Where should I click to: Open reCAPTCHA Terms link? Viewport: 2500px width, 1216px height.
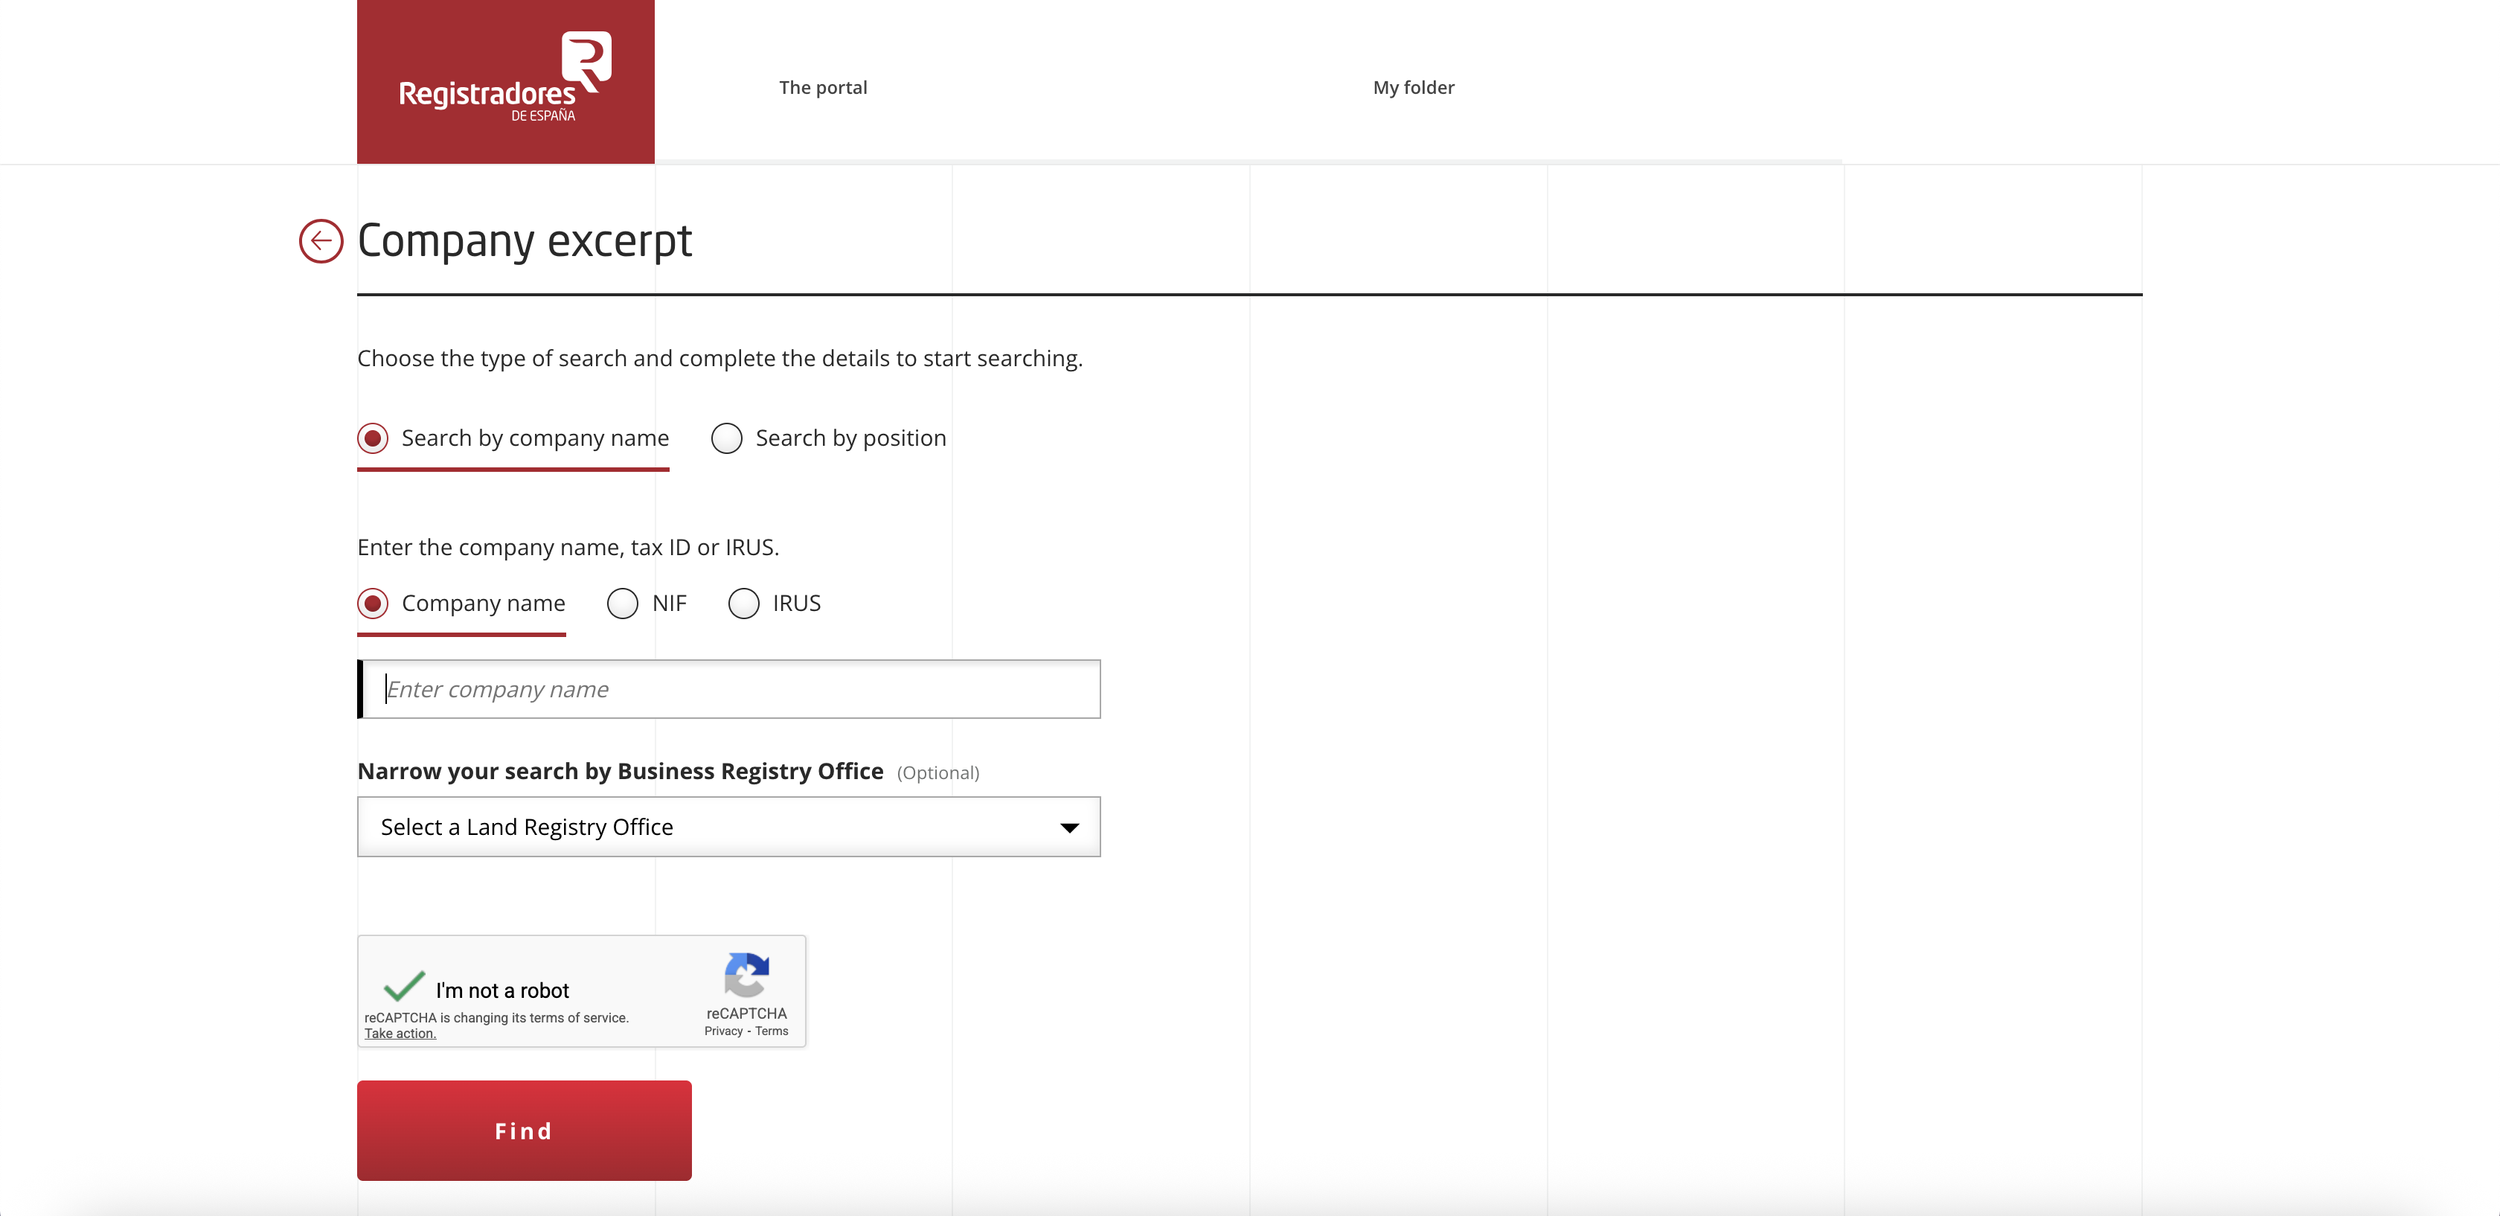(769, 1030)
